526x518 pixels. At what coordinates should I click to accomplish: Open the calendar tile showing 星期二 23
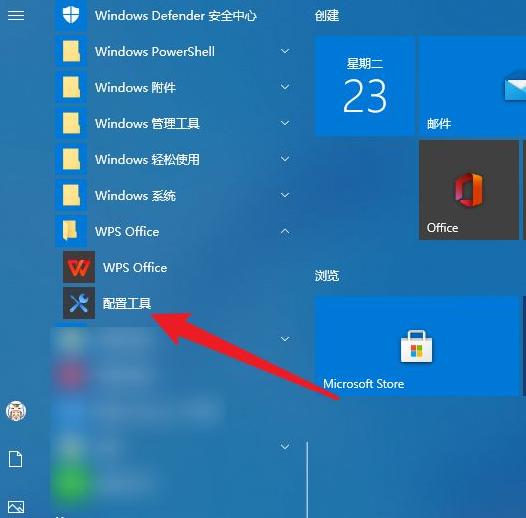[365, 86]
